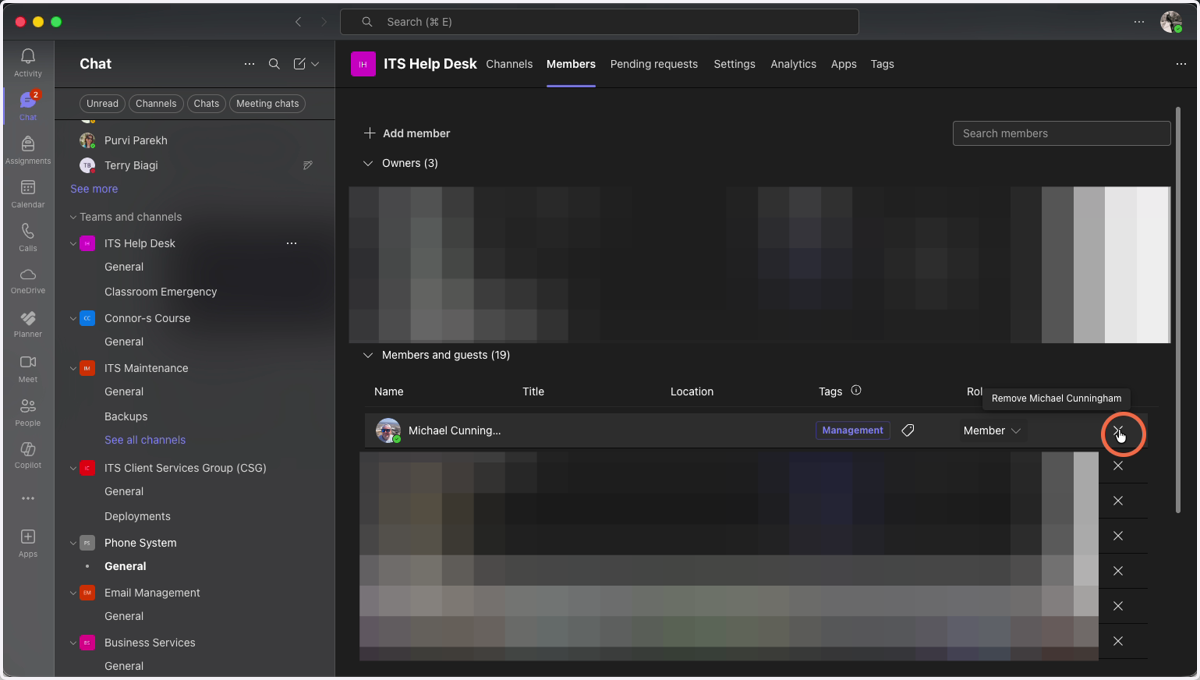Image resolution: width=1200 pixels, height=680 pixels.
Task: Open Assignments from the left rail
Action: (x=28, y=150)
